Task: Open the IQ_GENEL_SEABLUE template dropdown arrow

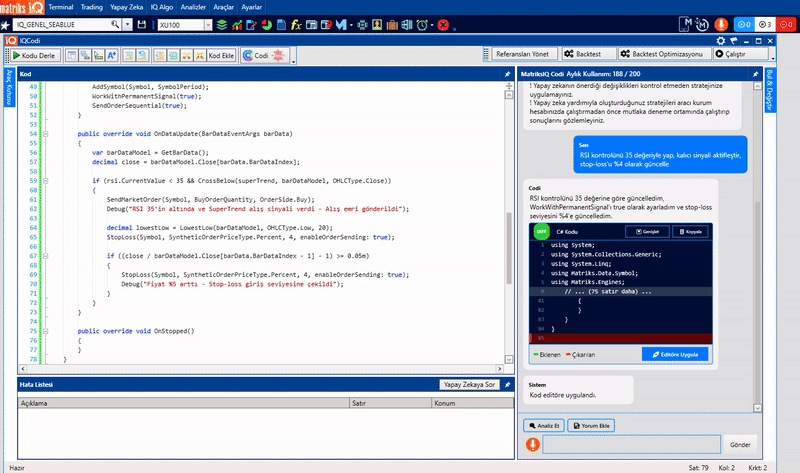Action: tap(128, 24)
